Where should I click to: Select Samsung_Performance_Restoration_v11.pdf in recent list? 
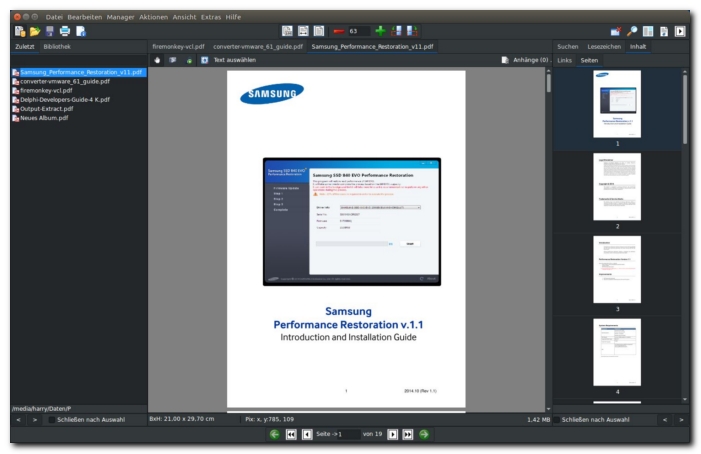tap(79, 72)
